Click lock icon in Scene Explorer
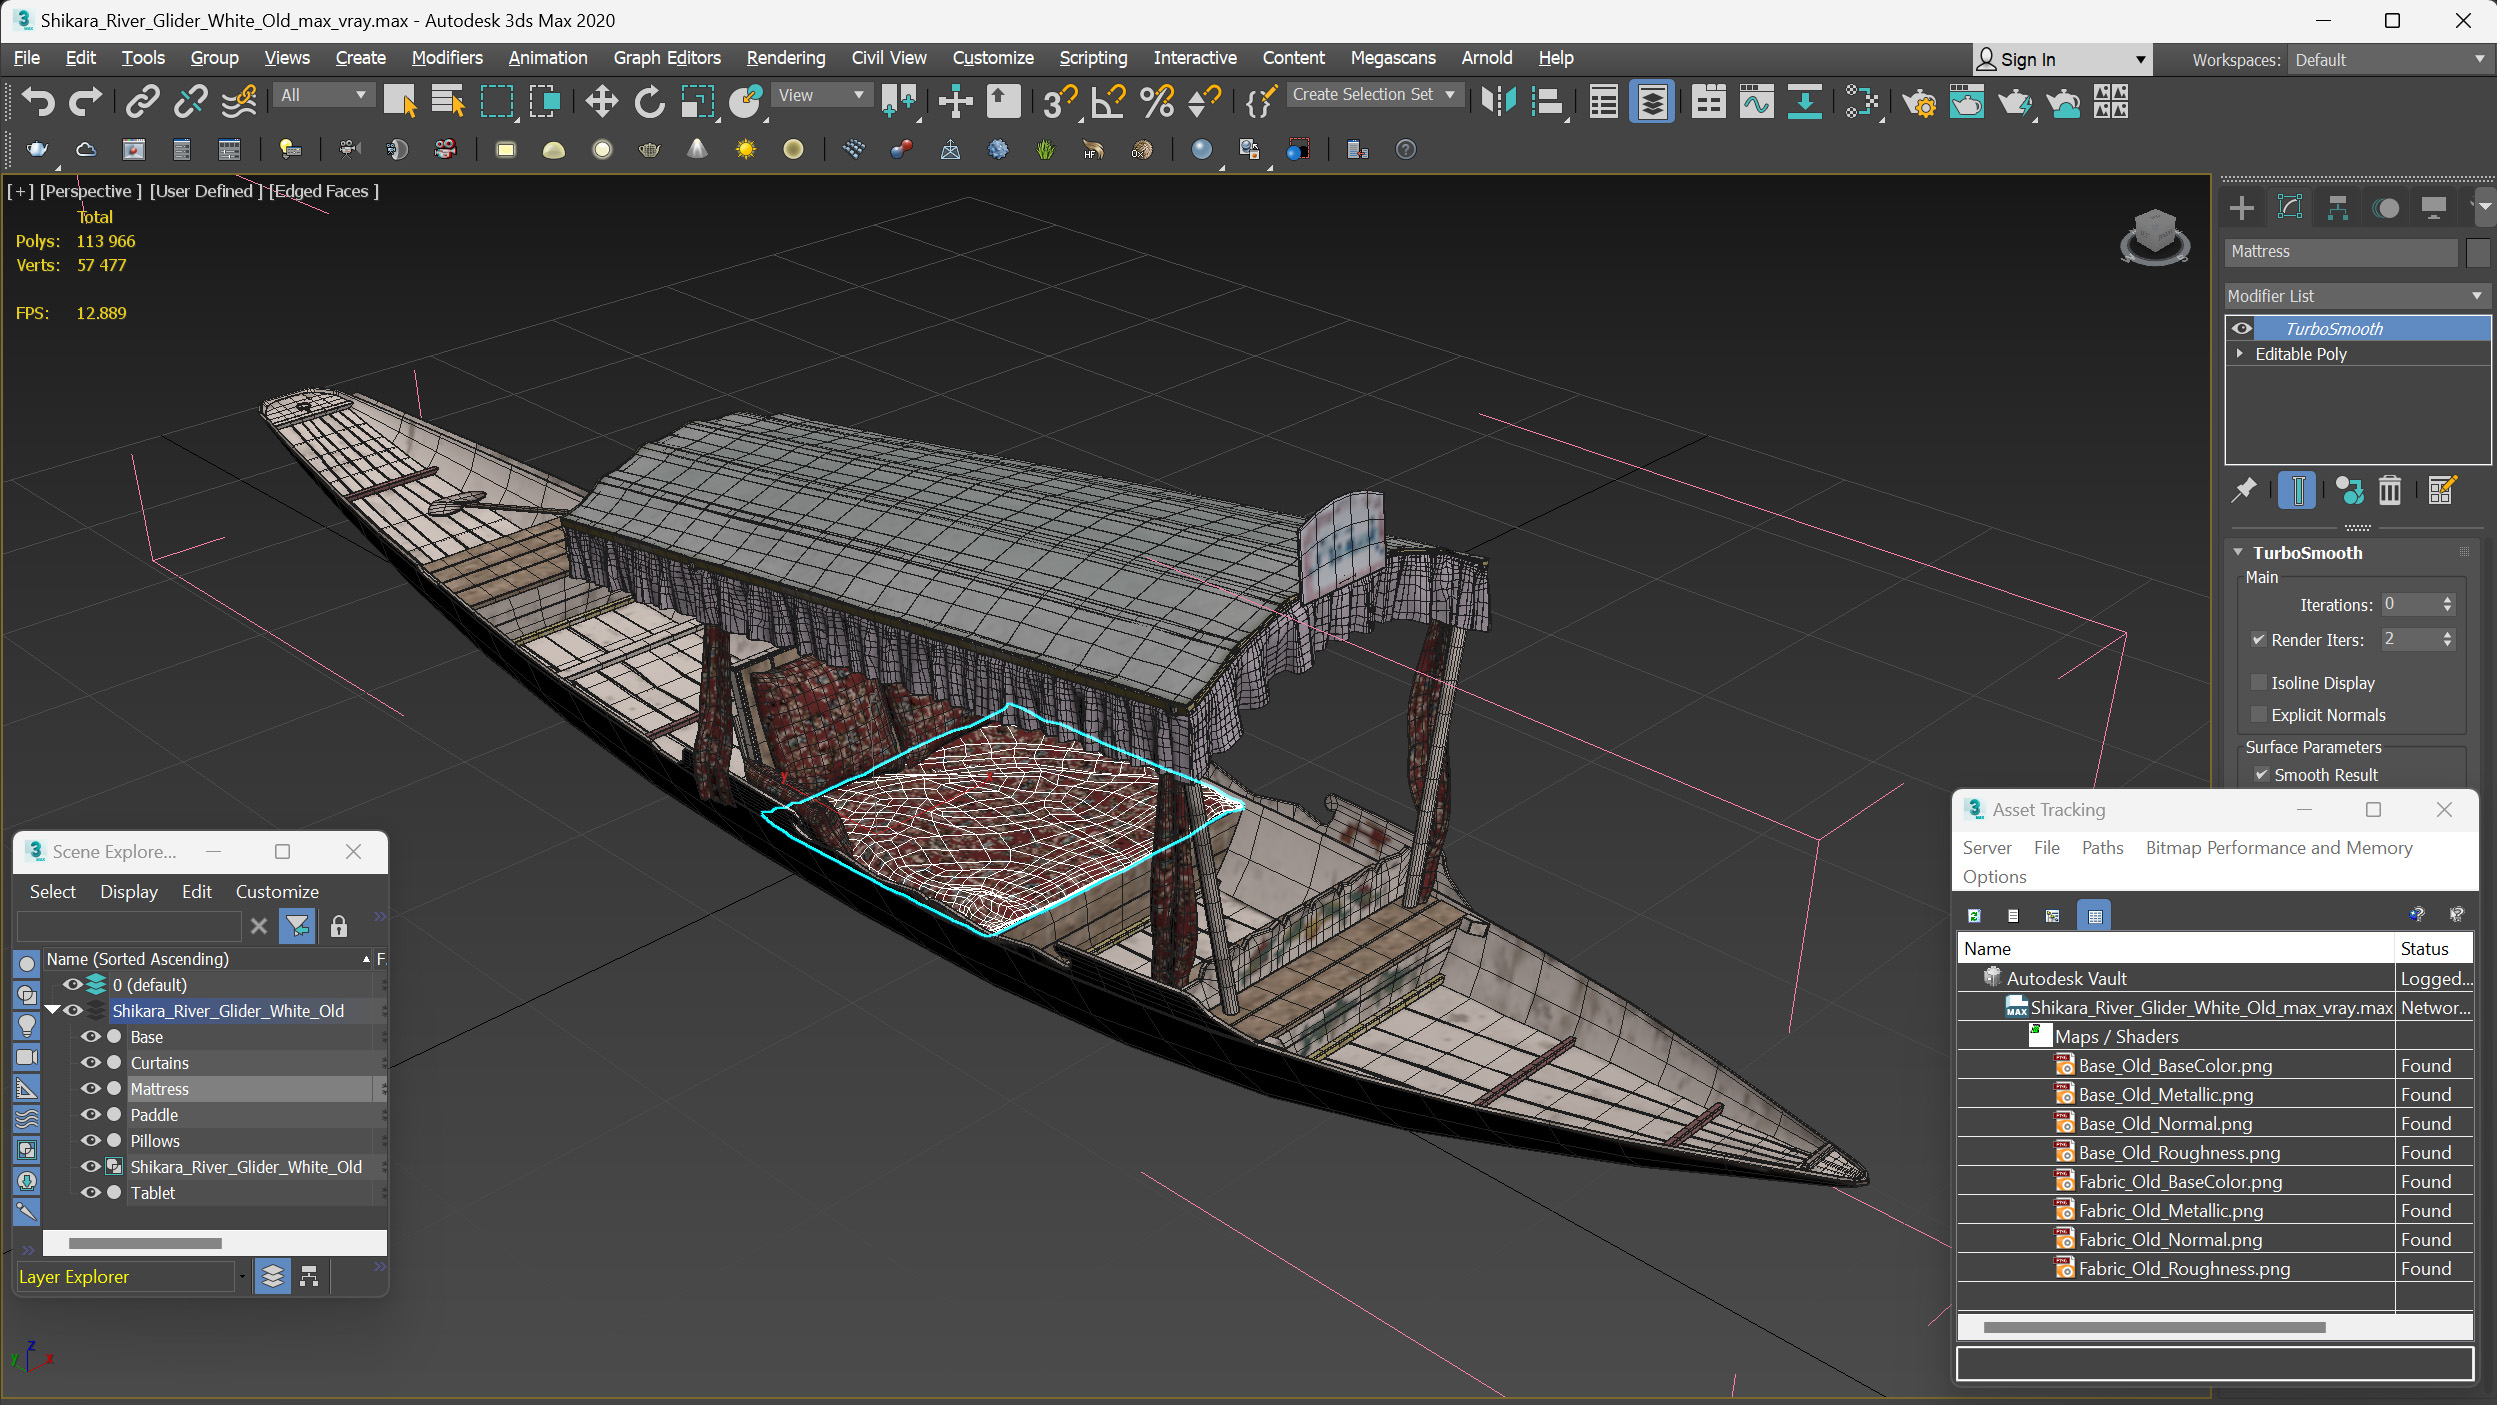 (x=339, y=926)
